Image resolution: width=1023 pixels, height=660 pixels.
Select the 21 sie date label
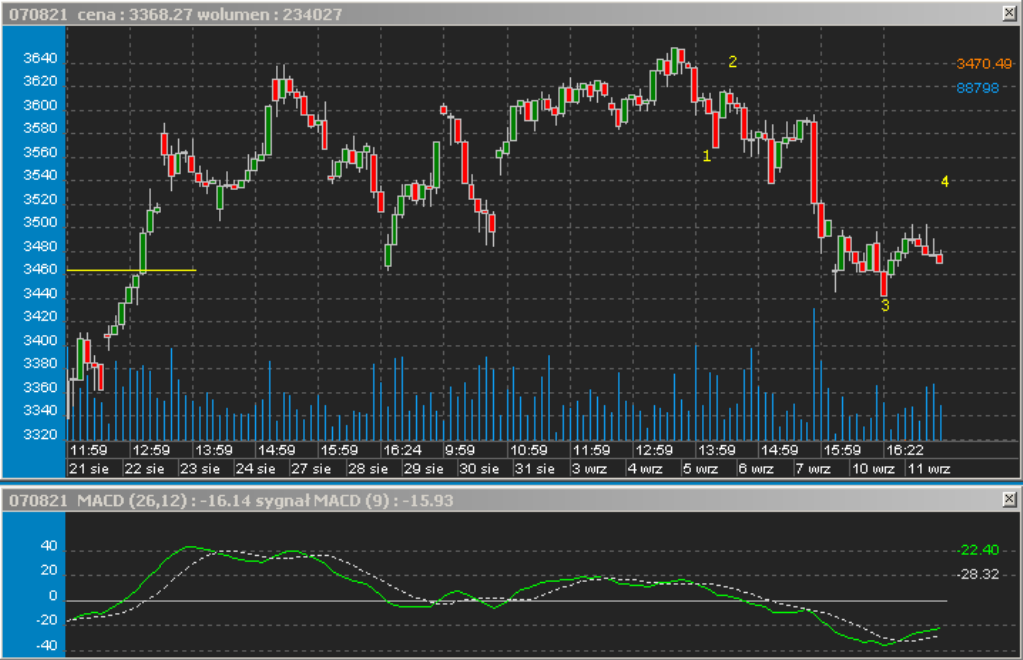pyautogui.click(x=88, y=468)
